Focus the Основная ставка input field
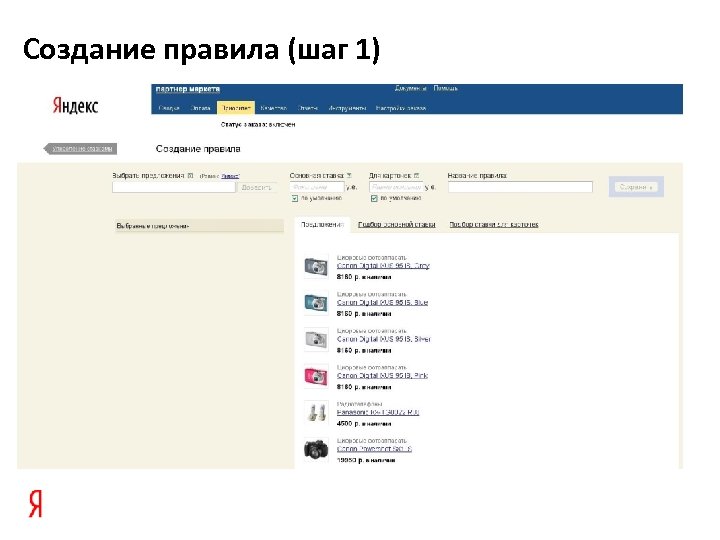The width and height of the screenshot is (720, 540). pos(317,187)
